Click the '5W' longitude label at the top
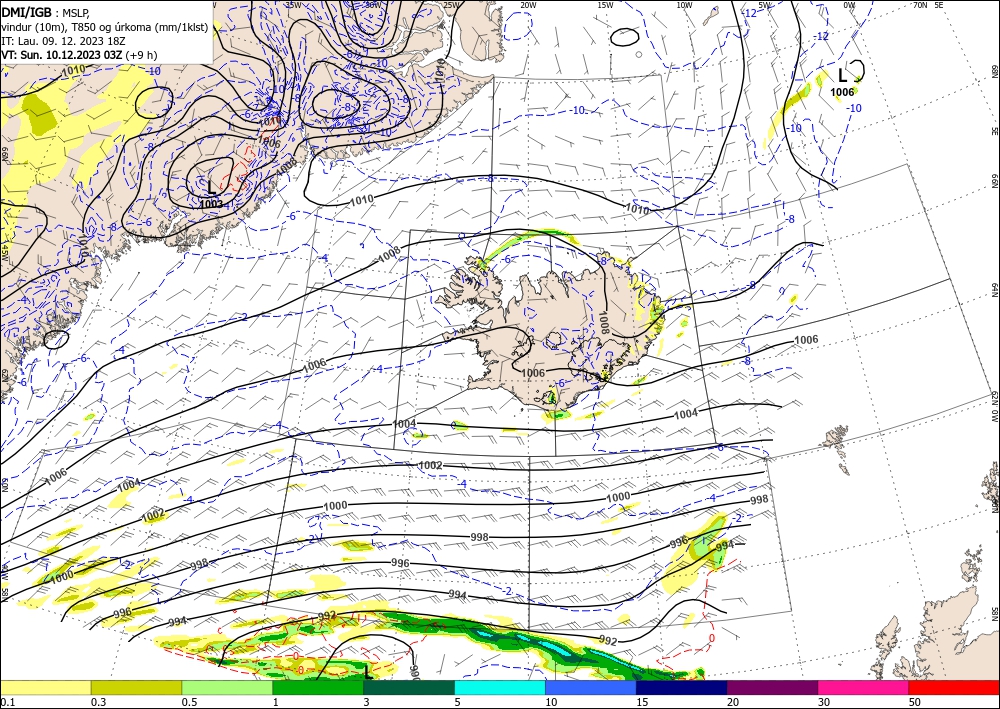 coord(765,5)
